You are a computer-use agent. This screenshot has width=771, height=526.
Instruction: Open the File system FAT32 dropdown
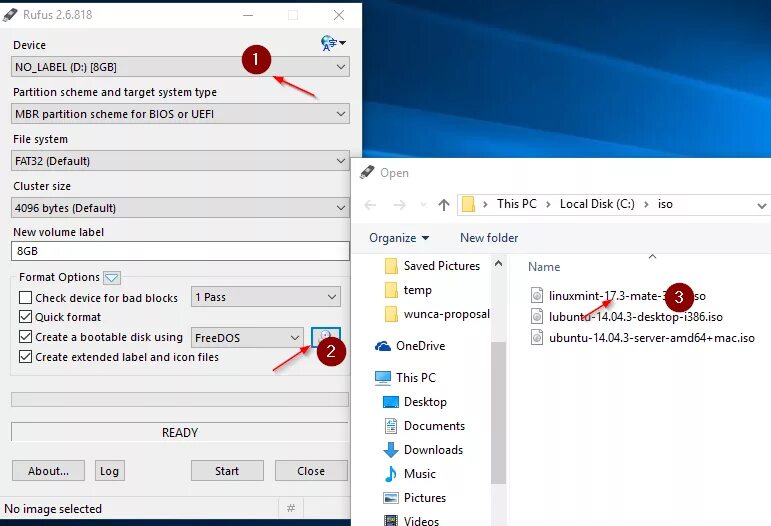pyautogui.click(x=180, y=161)
